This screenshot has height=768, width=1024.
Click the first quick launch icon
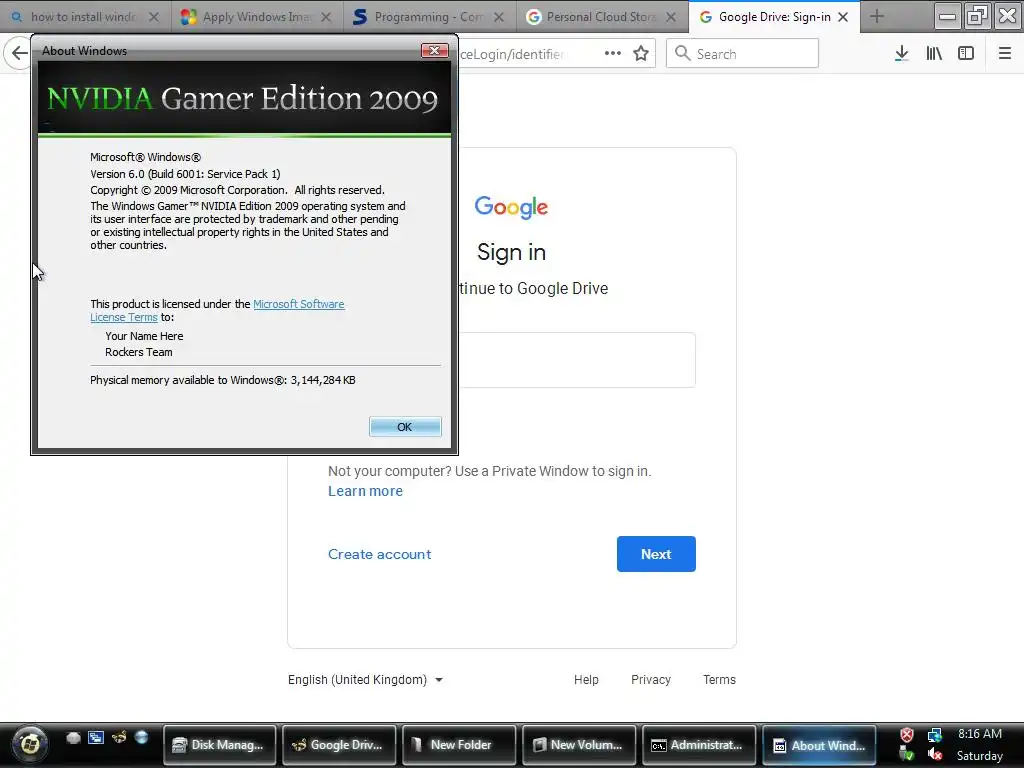73,738
